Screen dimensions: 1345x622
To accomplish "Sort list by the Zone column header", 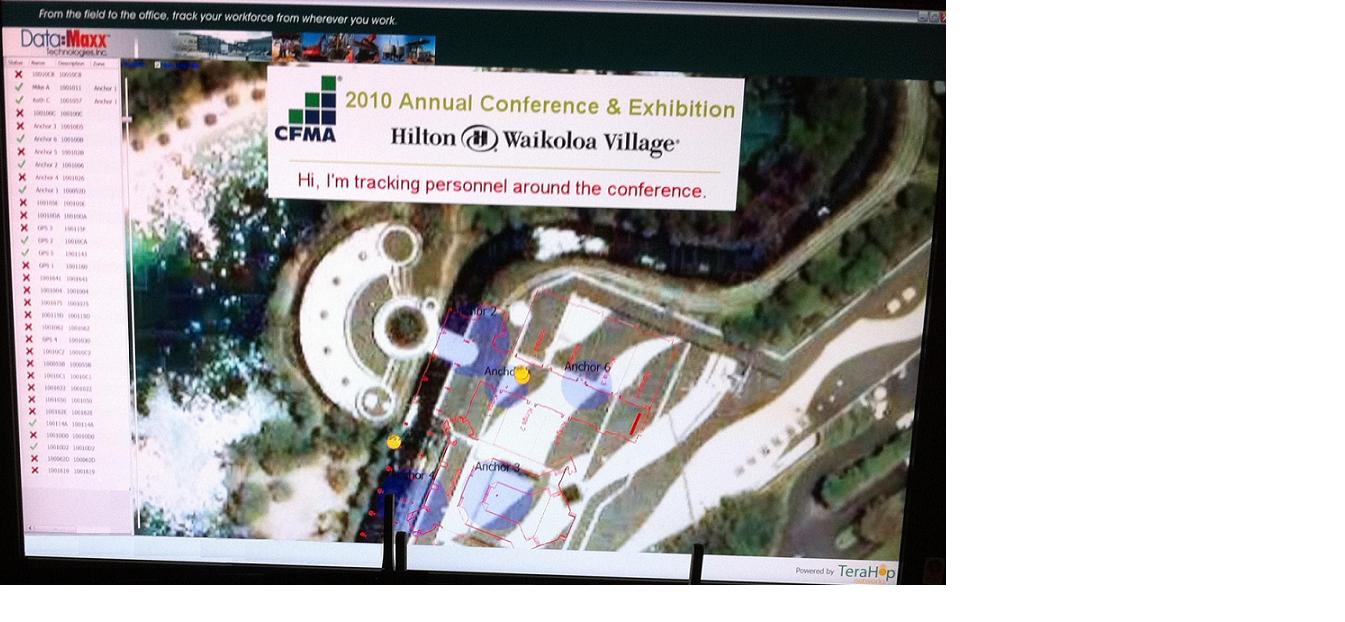I will [99, 63].
